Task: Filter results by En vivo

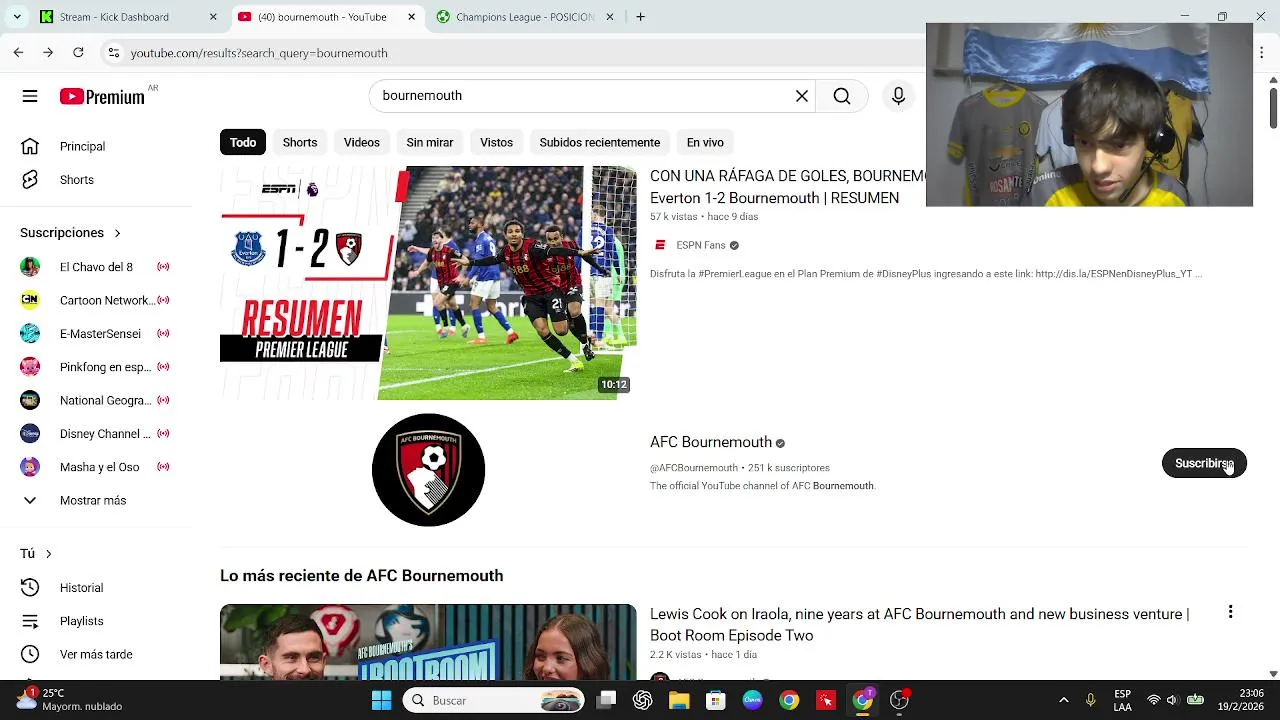Action: coord(705,142)
